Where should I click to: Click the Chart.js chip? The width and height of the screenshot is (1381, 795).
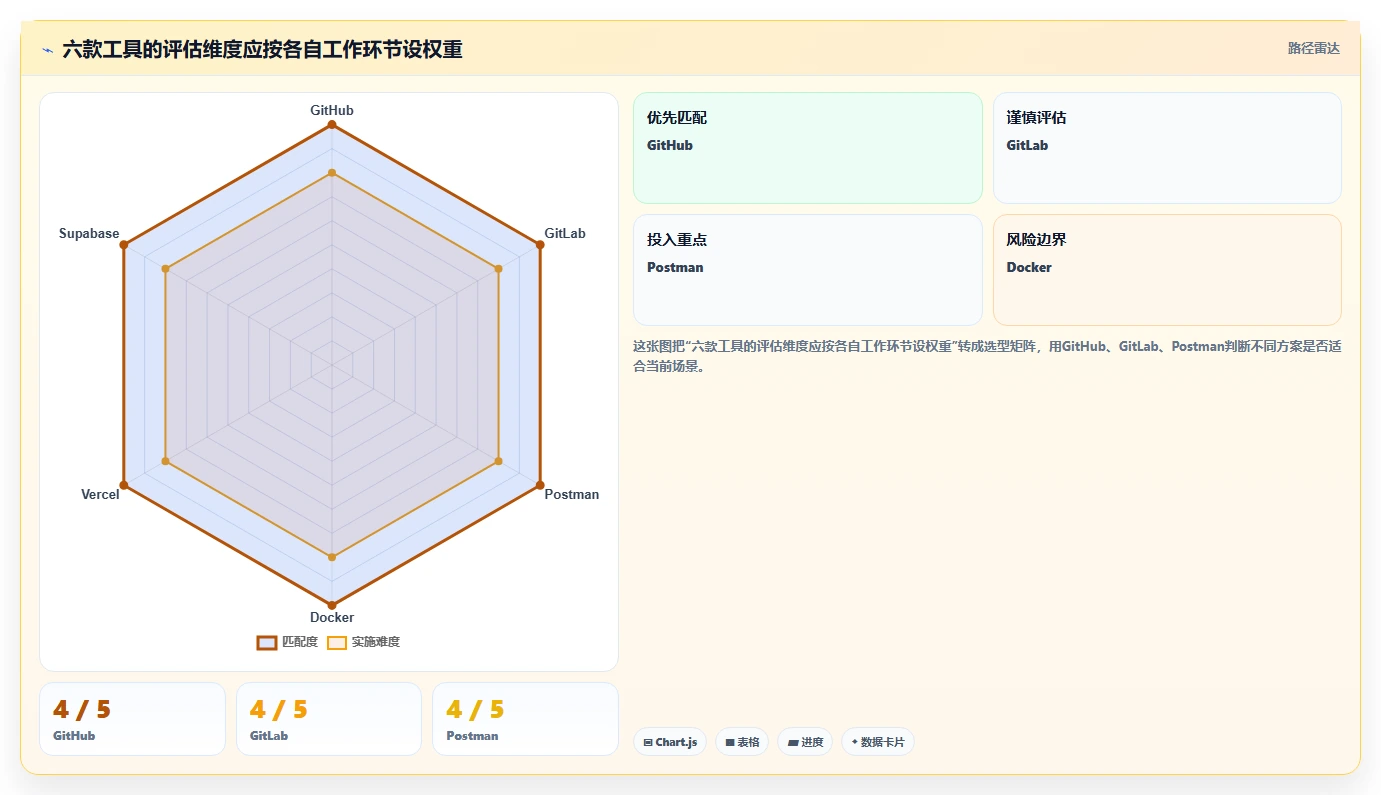pyautogui.click(x=670, y=742)
